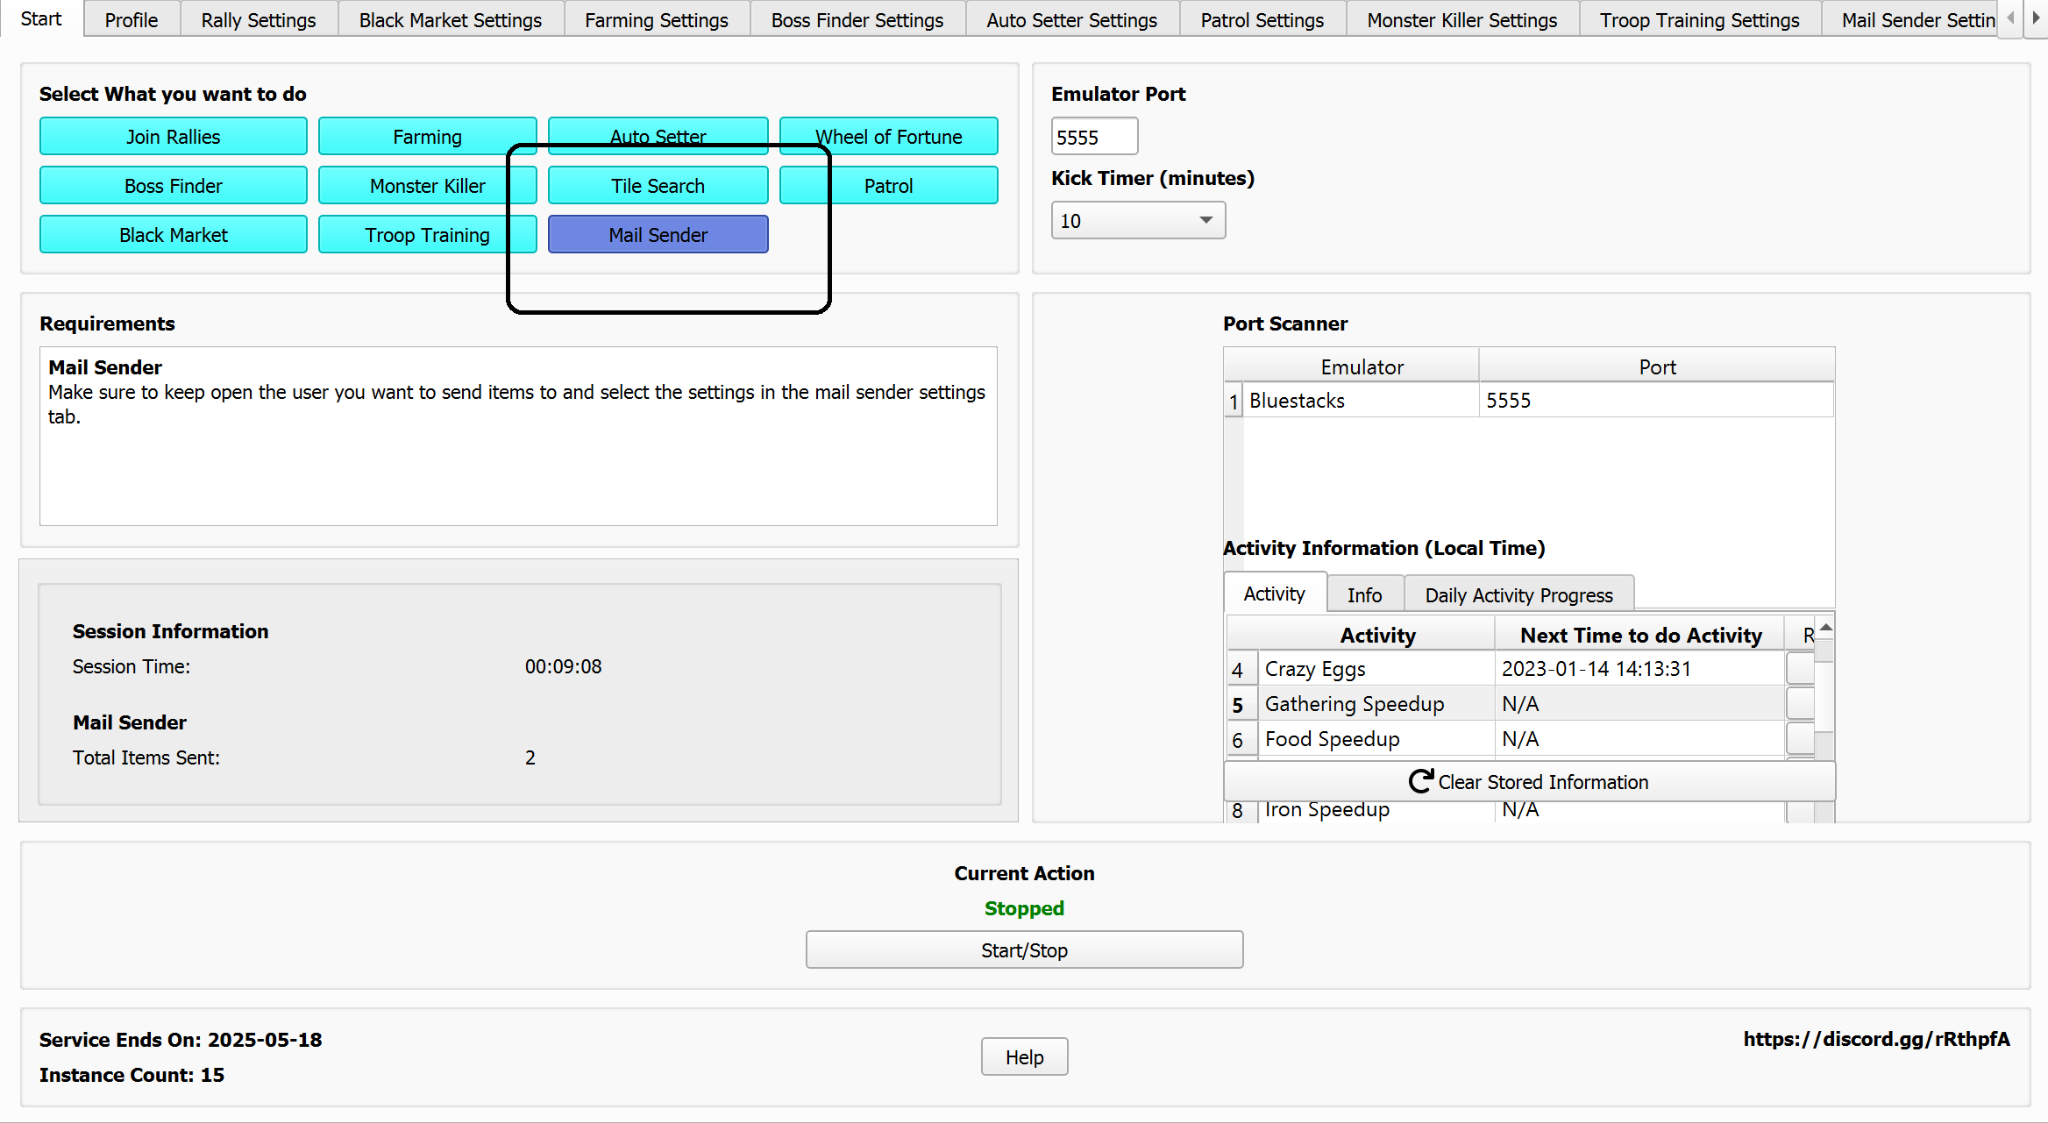Open the Troop Training Settings tab
Screen dimensions: 2048x1123
click(1699, 20)
